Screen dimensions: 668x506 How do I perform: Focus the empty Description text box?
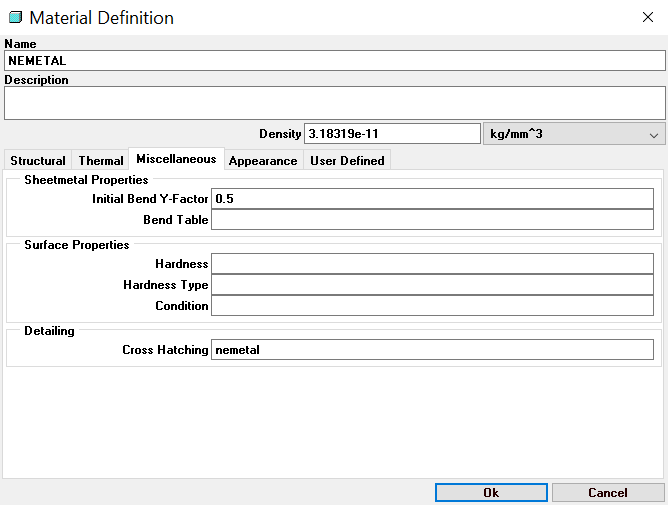coord(334,103)
